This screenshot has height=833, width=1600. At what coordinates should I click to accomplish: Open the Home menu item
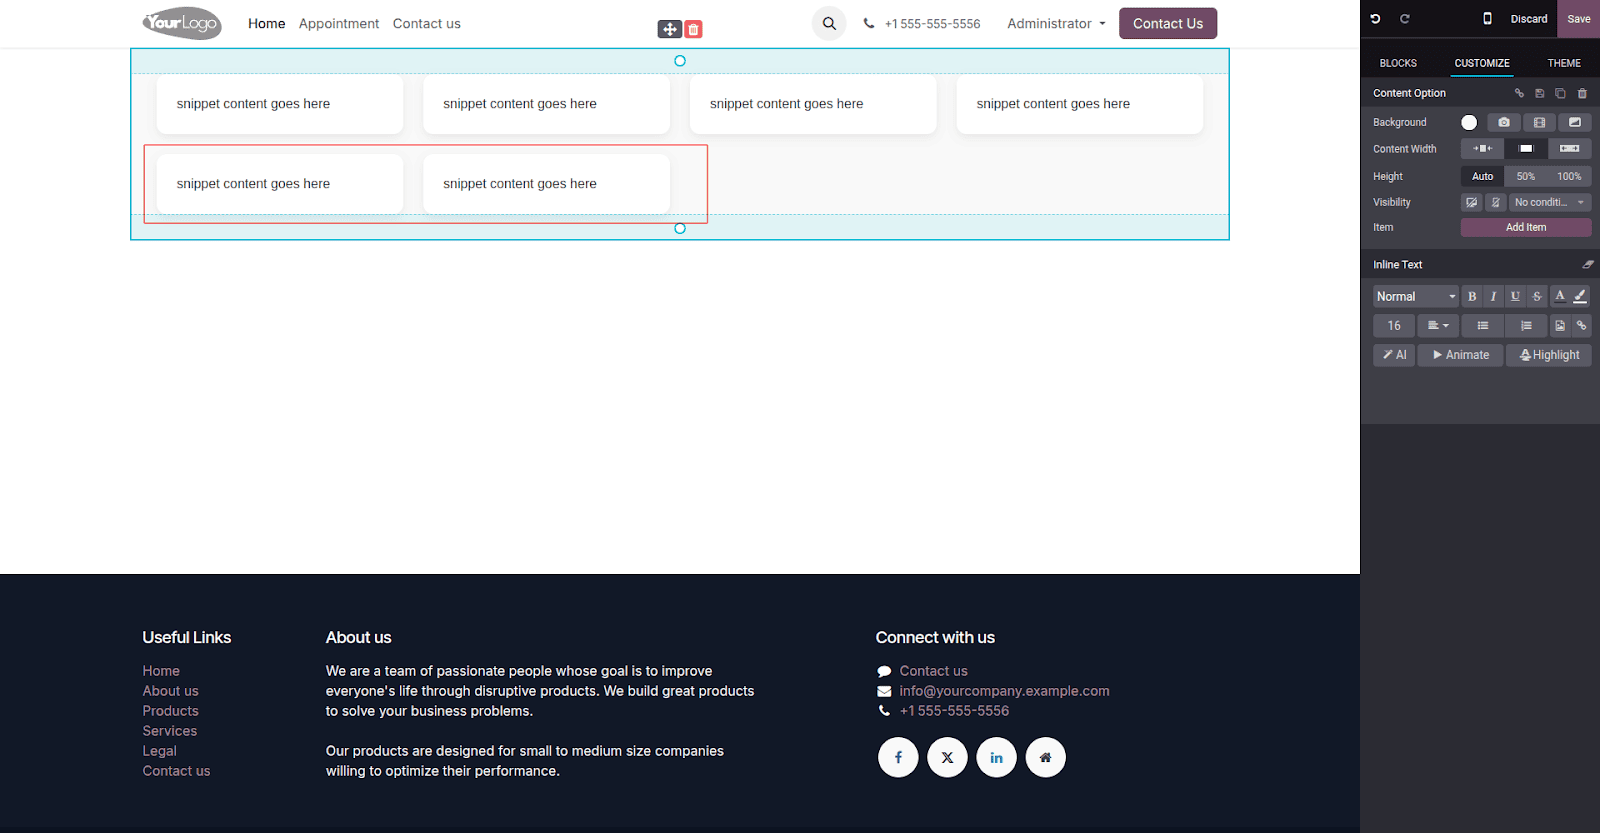(267, 23)
